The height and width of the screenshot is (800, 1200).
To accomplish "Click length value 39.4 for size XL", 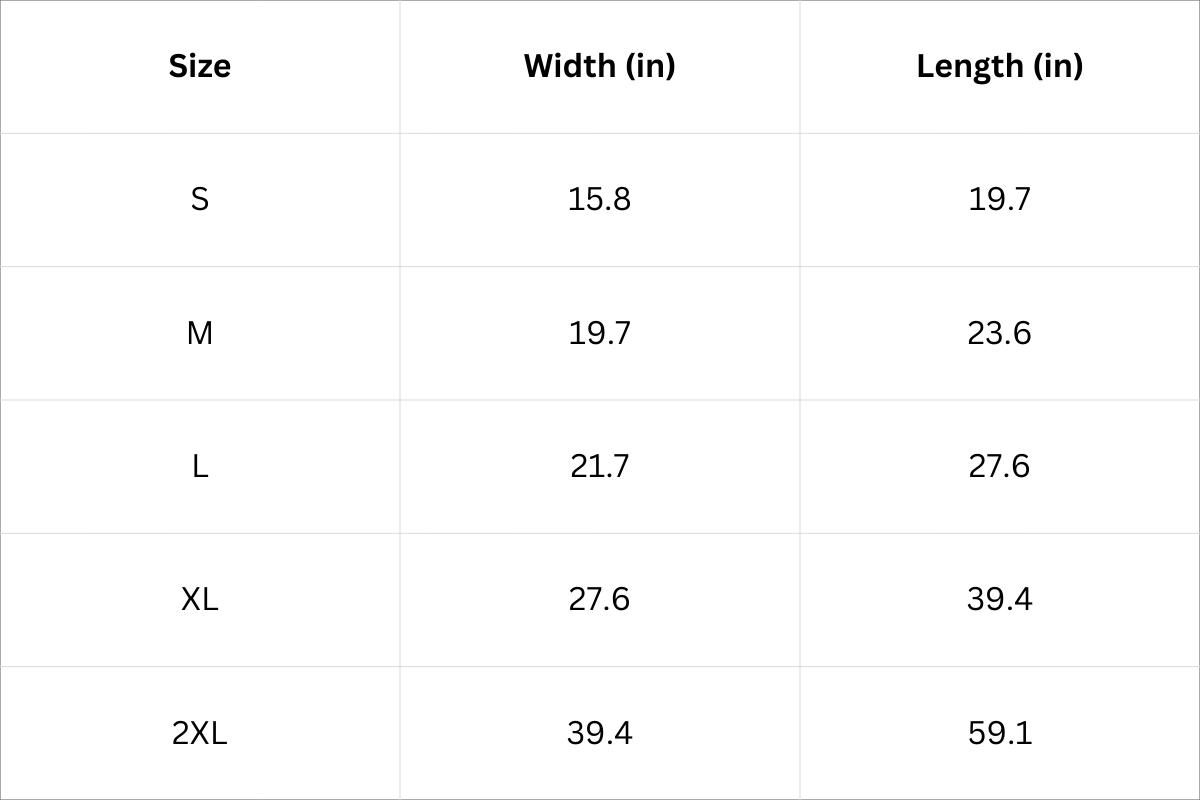I will [x=999, y=599].
